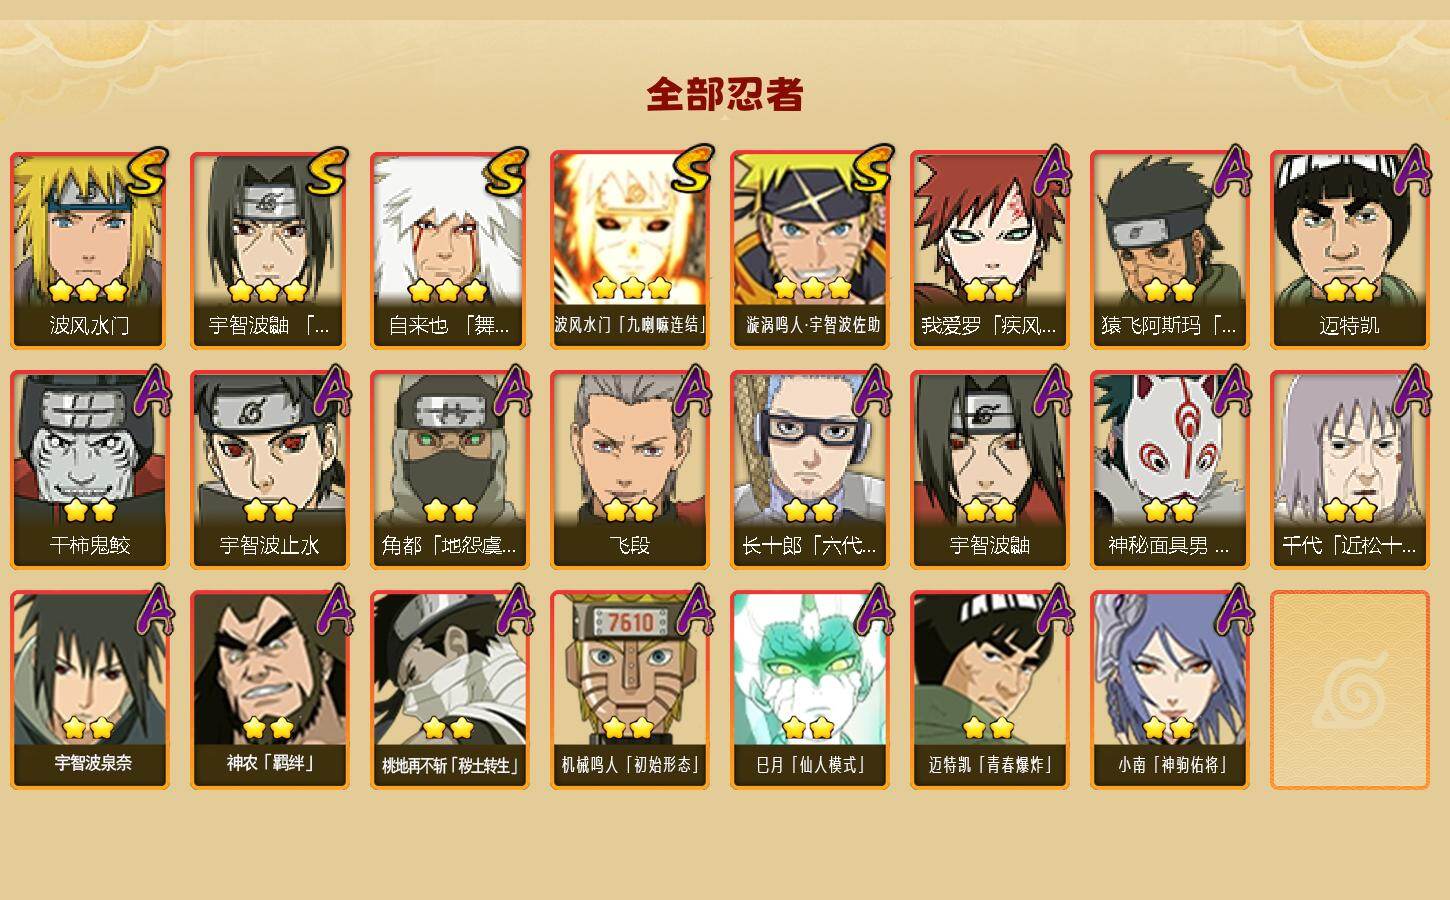Click the 漩涡鸣人·宇智波佐助 portrait card

coord(810,250)
